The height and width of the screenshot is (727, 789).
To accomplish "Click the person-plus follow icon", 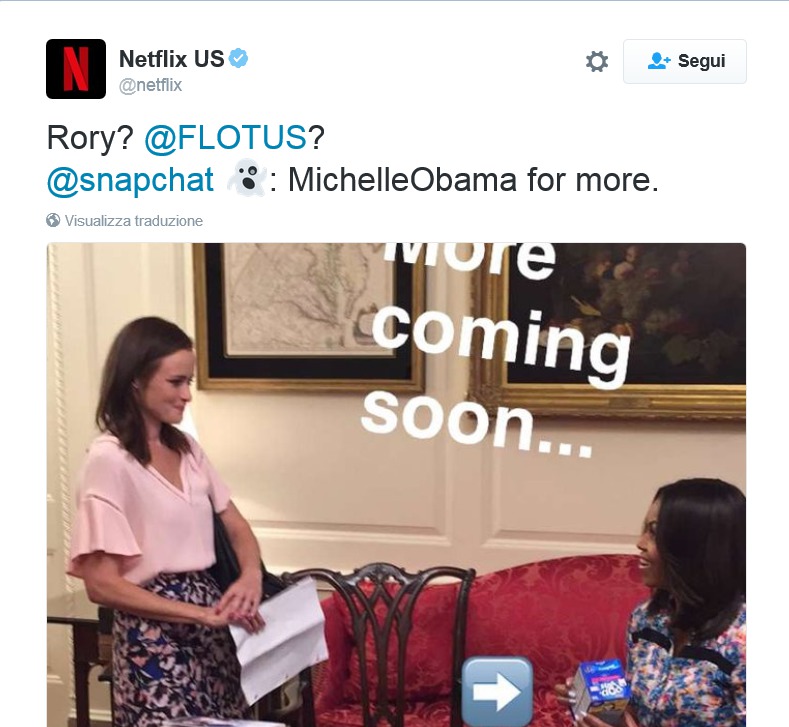I will pos(659,61).
